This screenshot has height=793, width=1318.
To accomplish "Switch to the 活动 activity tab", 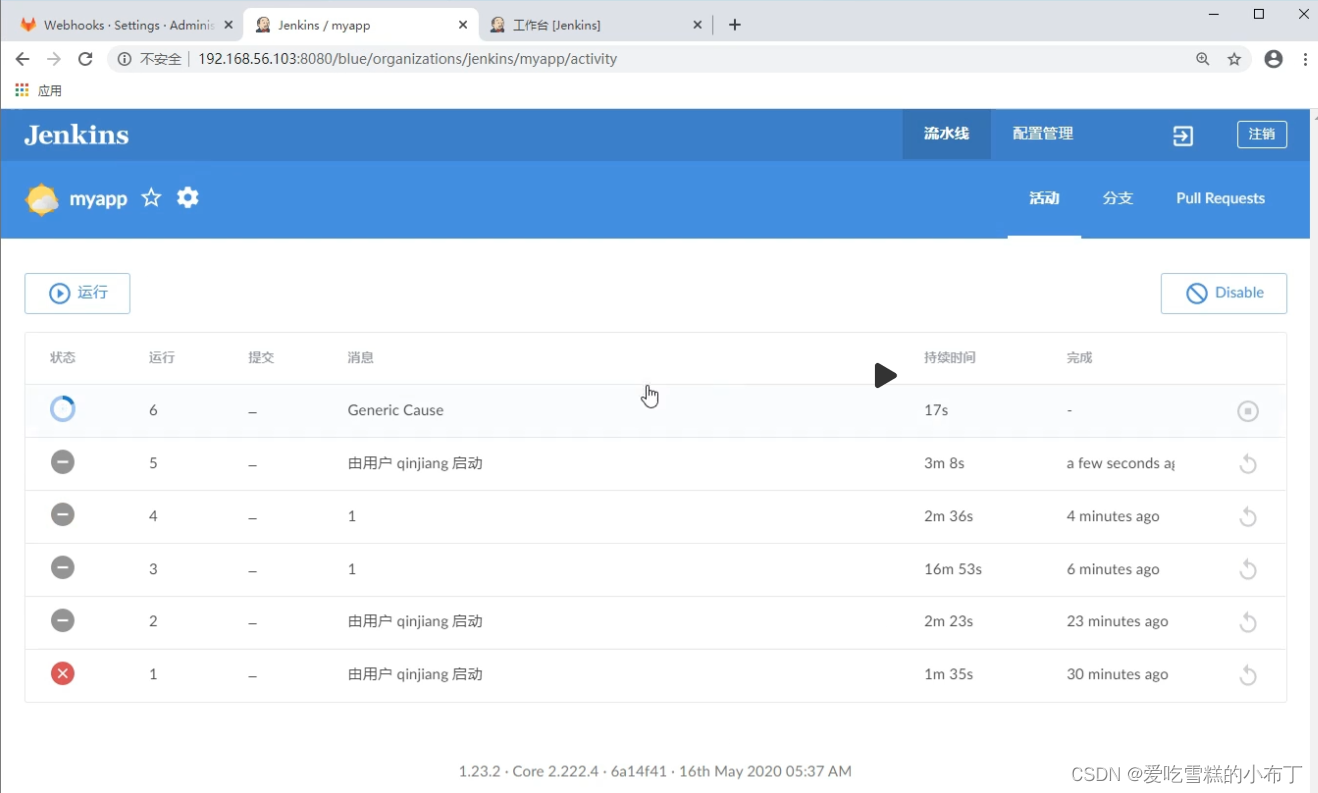I will [x=1044, y=198].
